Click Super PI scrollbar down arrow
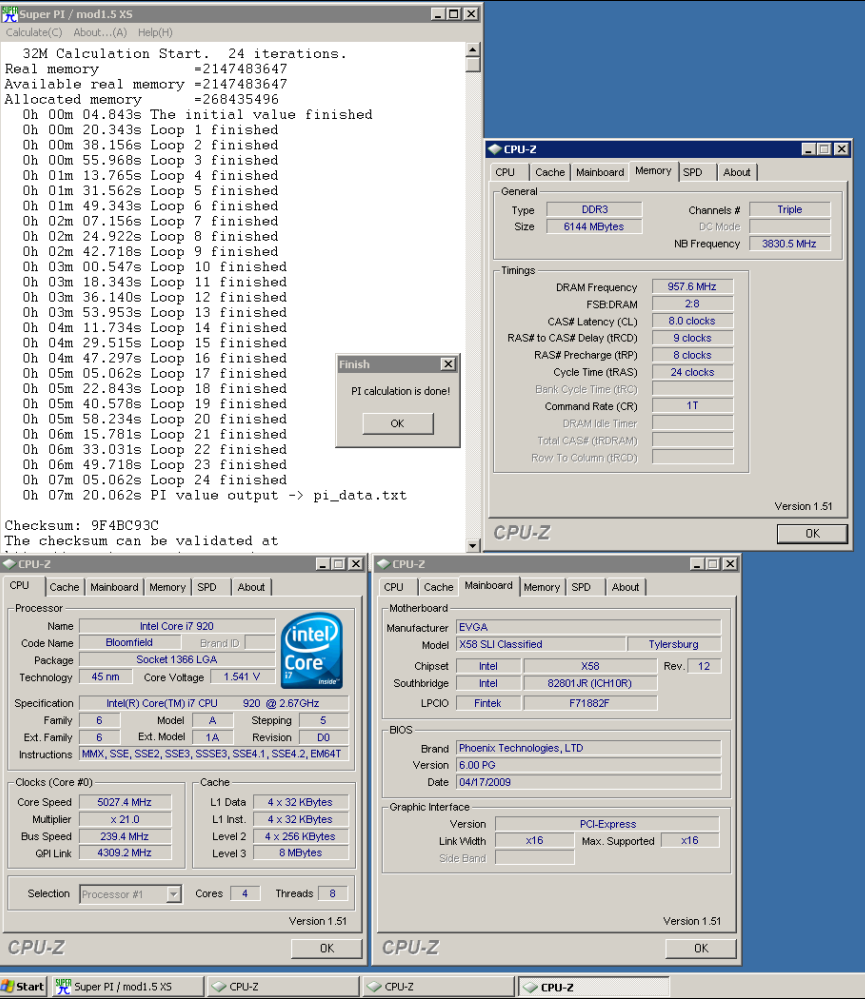 [x=473, y=545]
